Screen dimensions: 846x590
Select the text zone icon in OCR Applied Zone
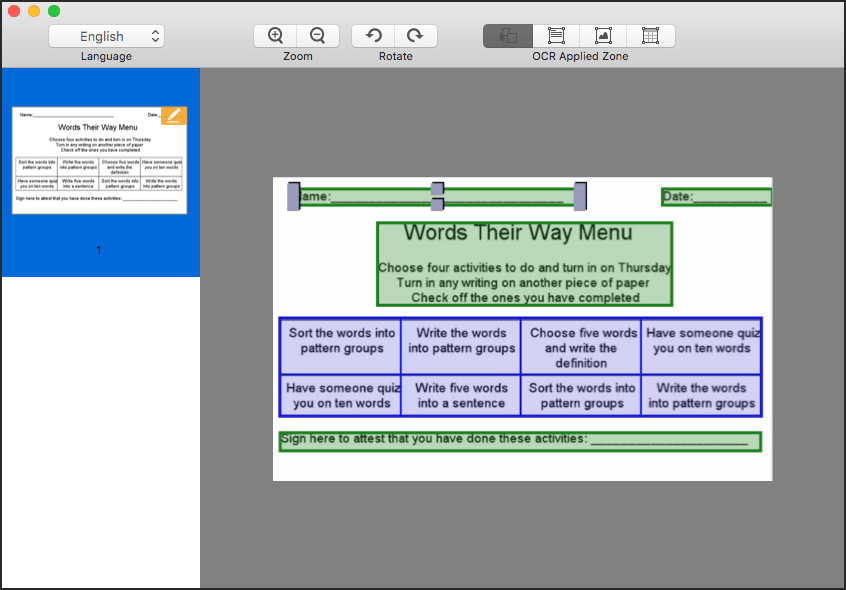tap(555, 34)
